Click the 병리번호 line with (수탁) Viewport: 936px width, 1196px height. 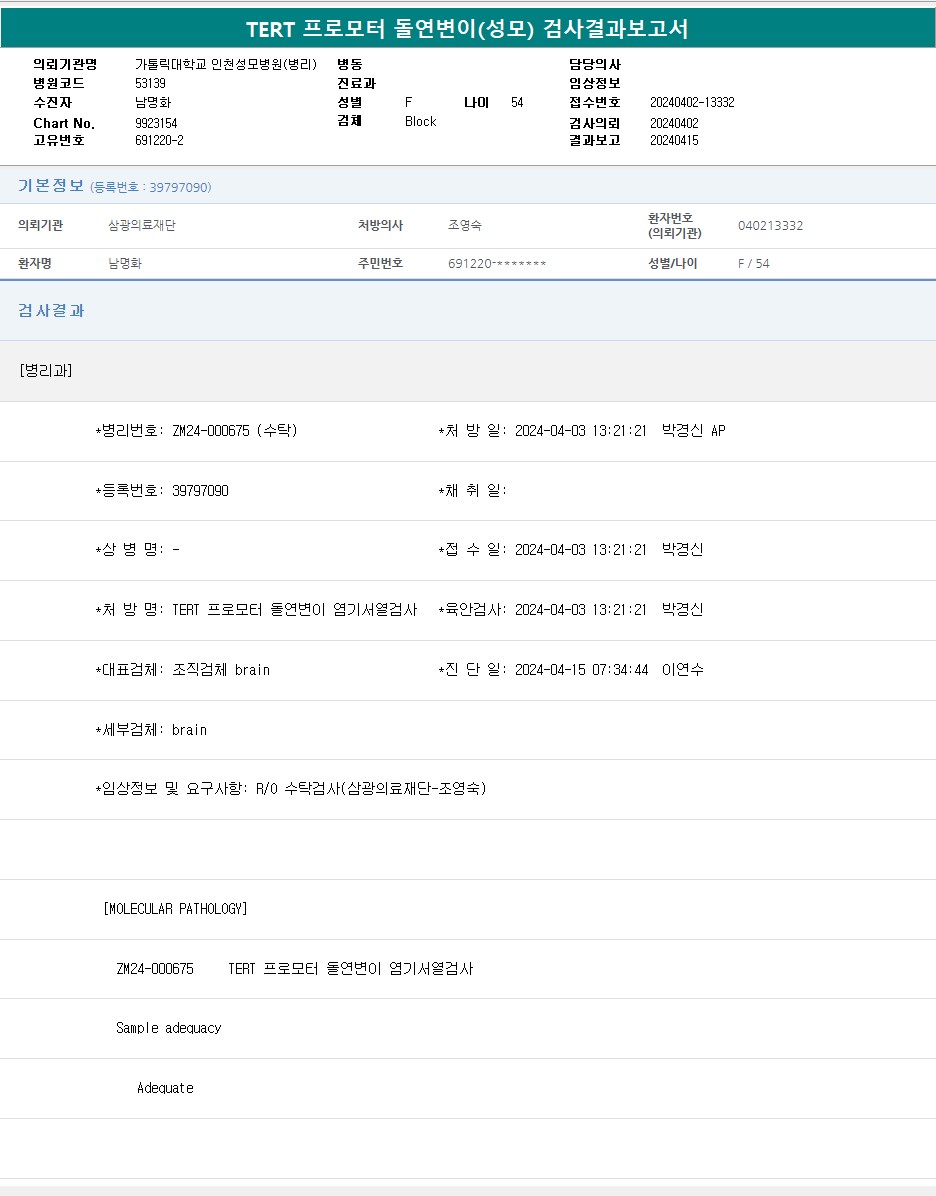coord(196,431)
